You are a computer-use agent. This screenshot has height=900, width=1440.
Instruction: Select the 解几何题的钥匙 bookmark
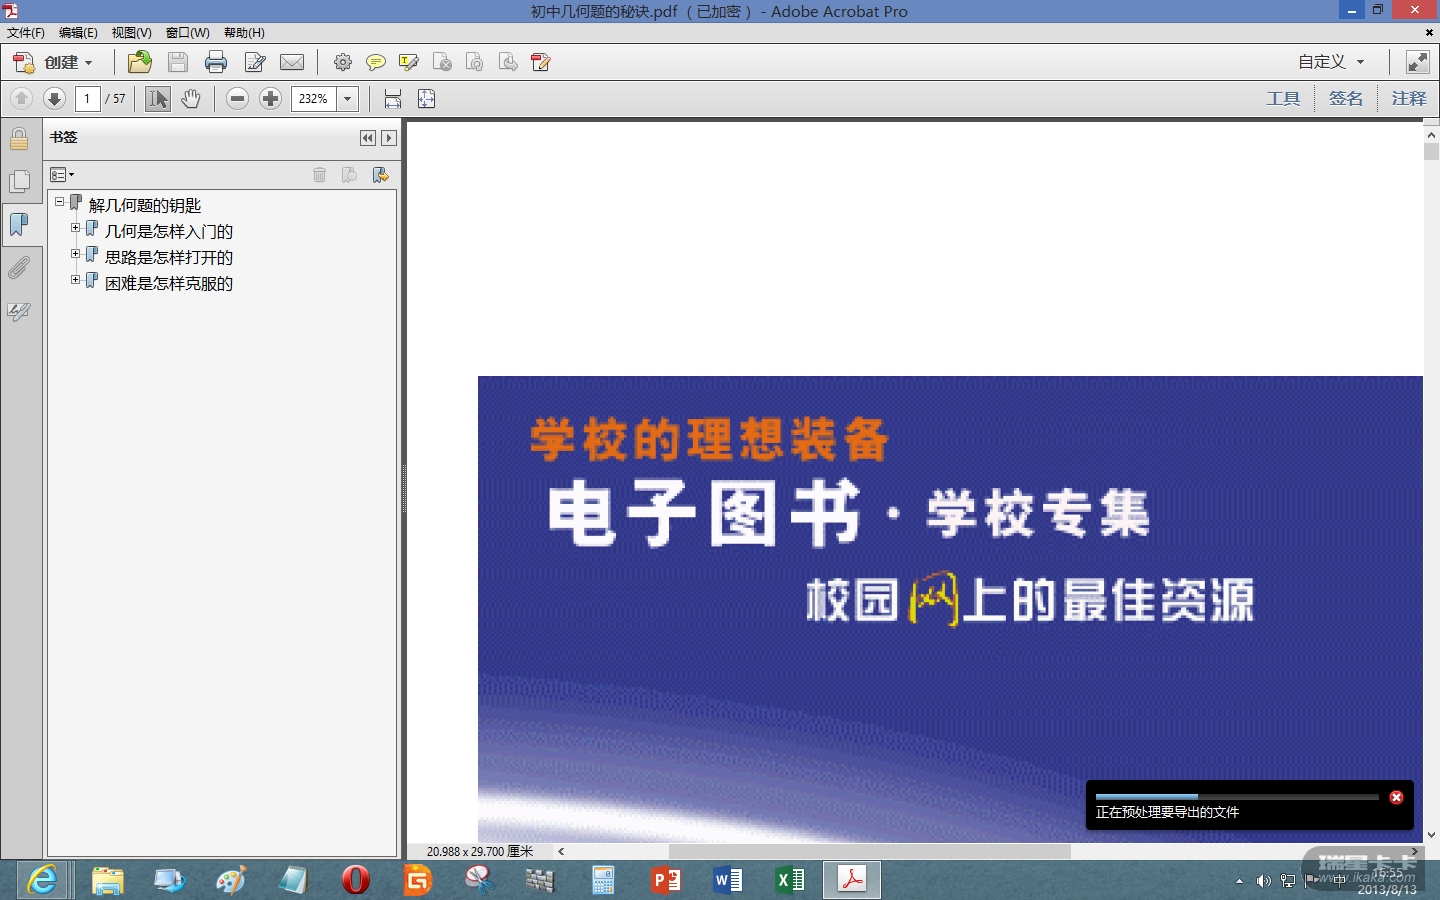pyautogui.click(x=145, y=205)
